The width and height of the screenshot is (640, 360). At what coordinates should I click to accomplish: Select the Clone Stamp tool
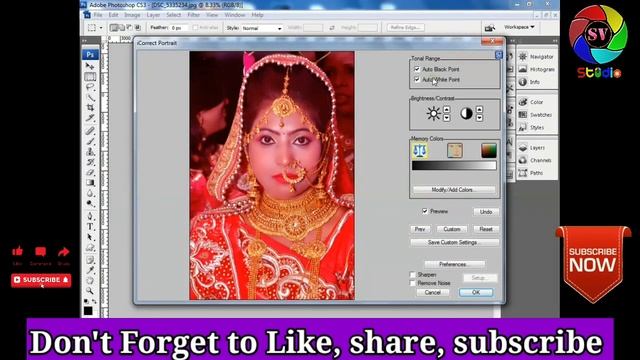[x=90, y=152]
